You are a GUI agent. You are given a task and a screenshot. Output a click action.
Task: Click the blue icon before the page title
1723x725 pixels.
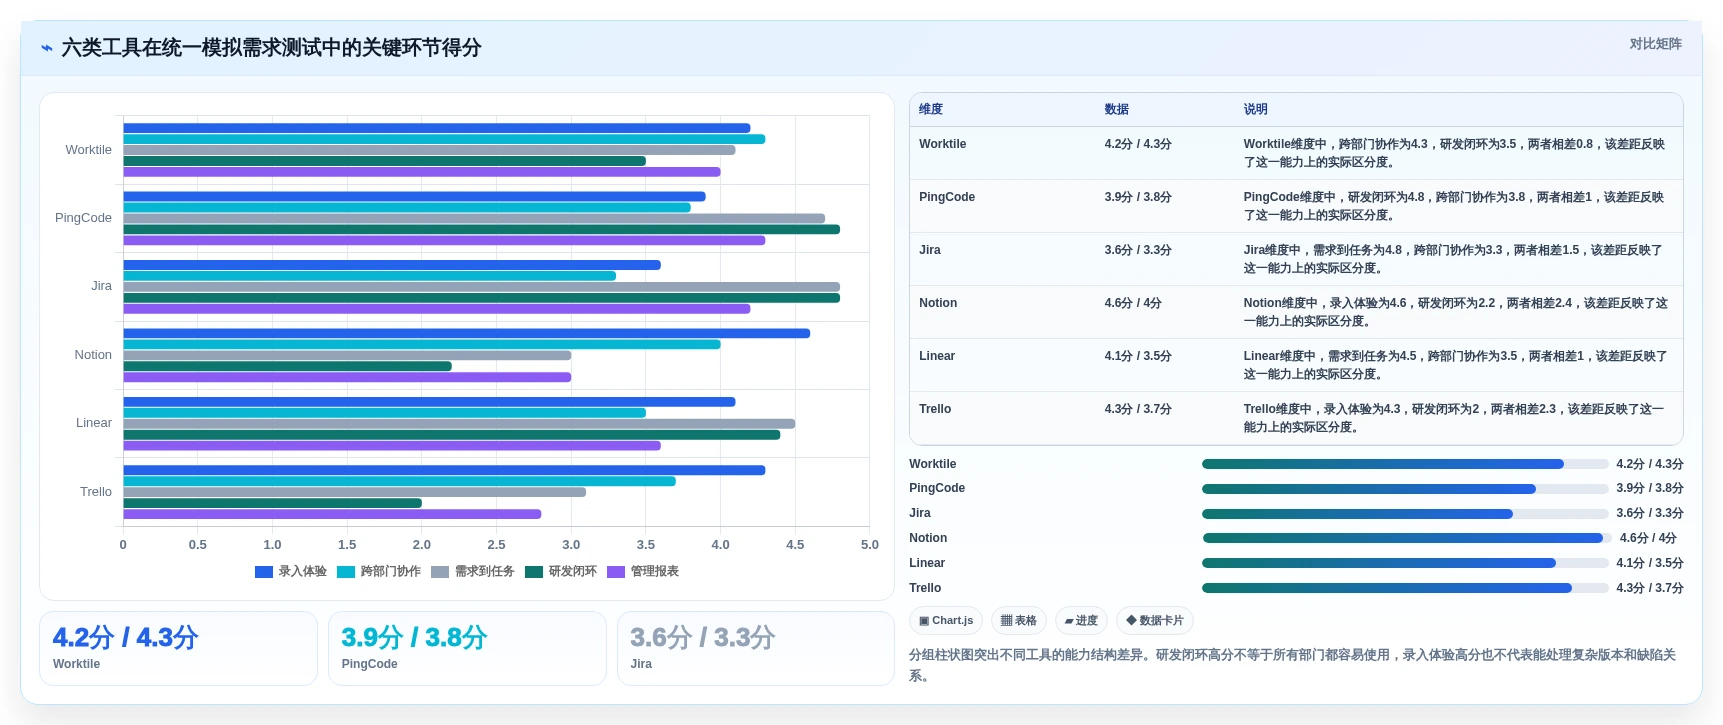(x=46, y=48)
